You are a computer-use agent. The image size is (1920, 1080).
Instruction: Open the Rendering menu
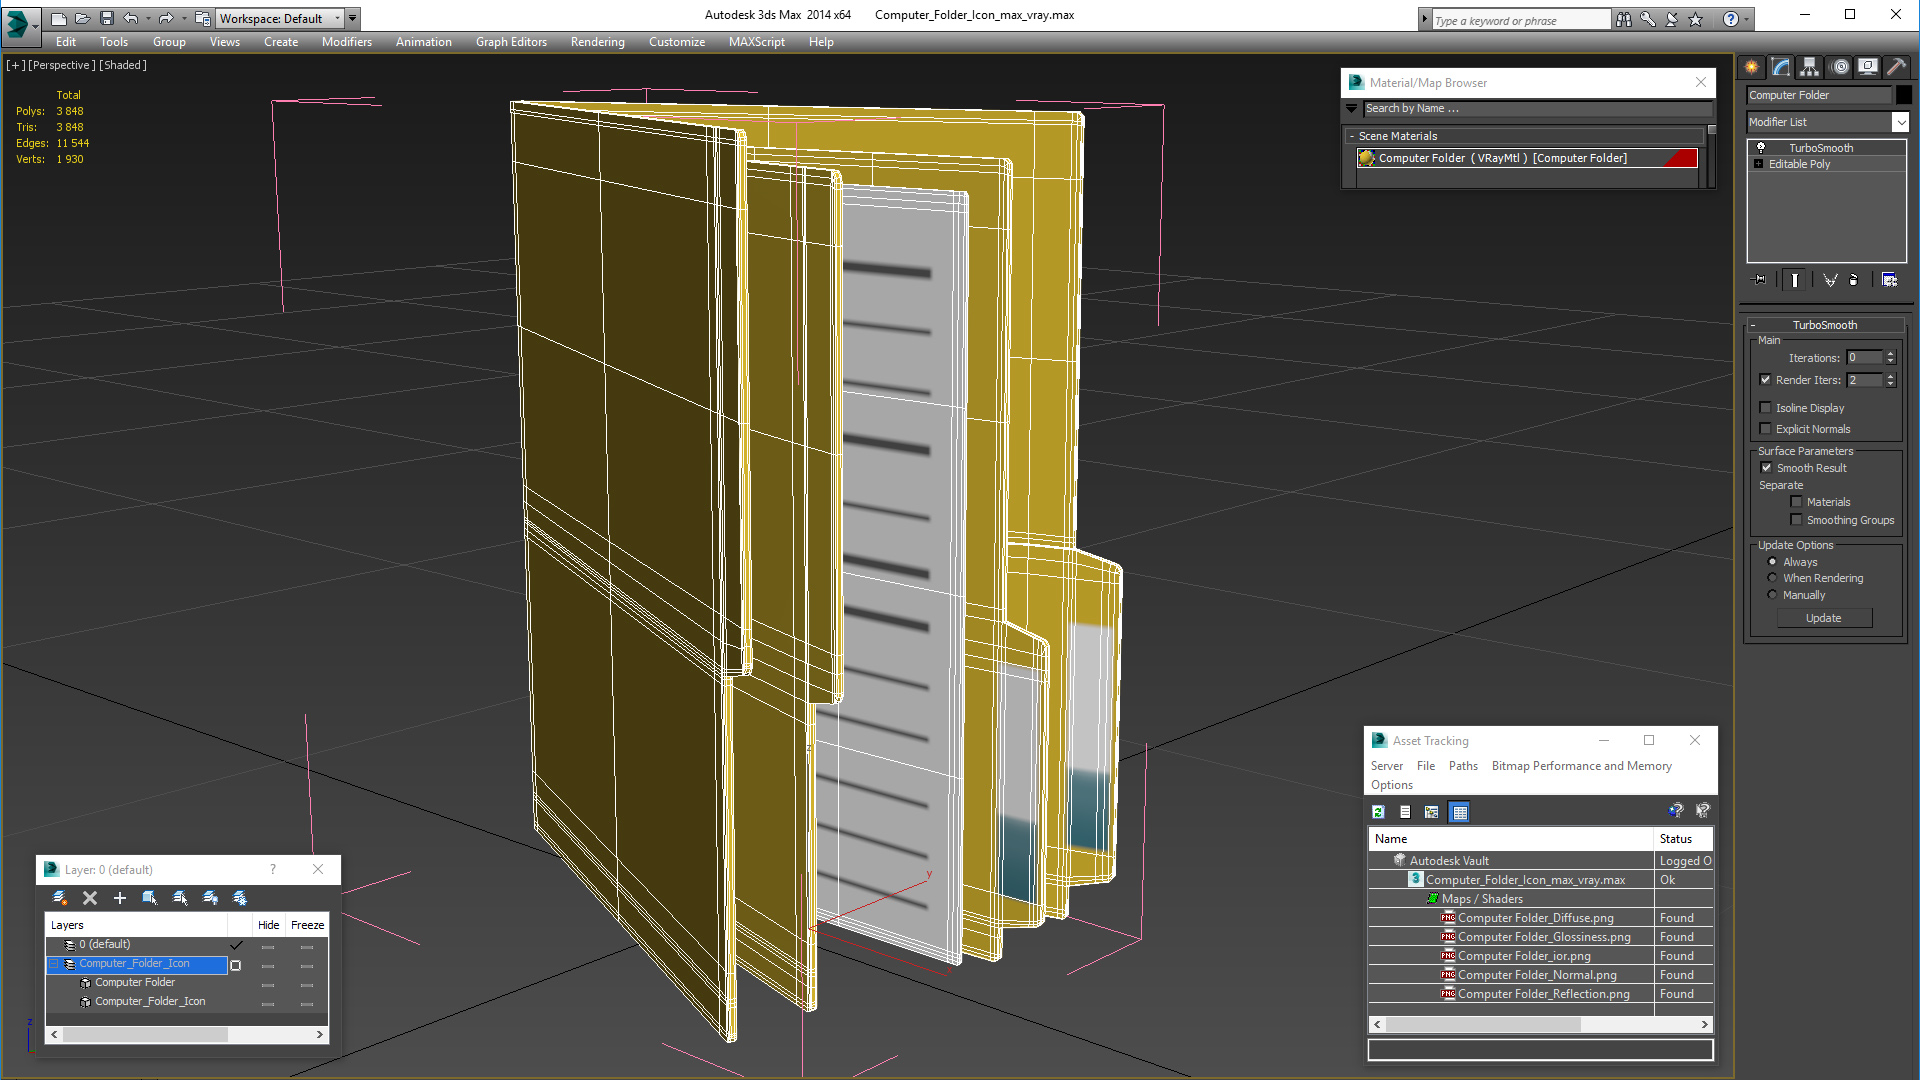tap(597, 42)
